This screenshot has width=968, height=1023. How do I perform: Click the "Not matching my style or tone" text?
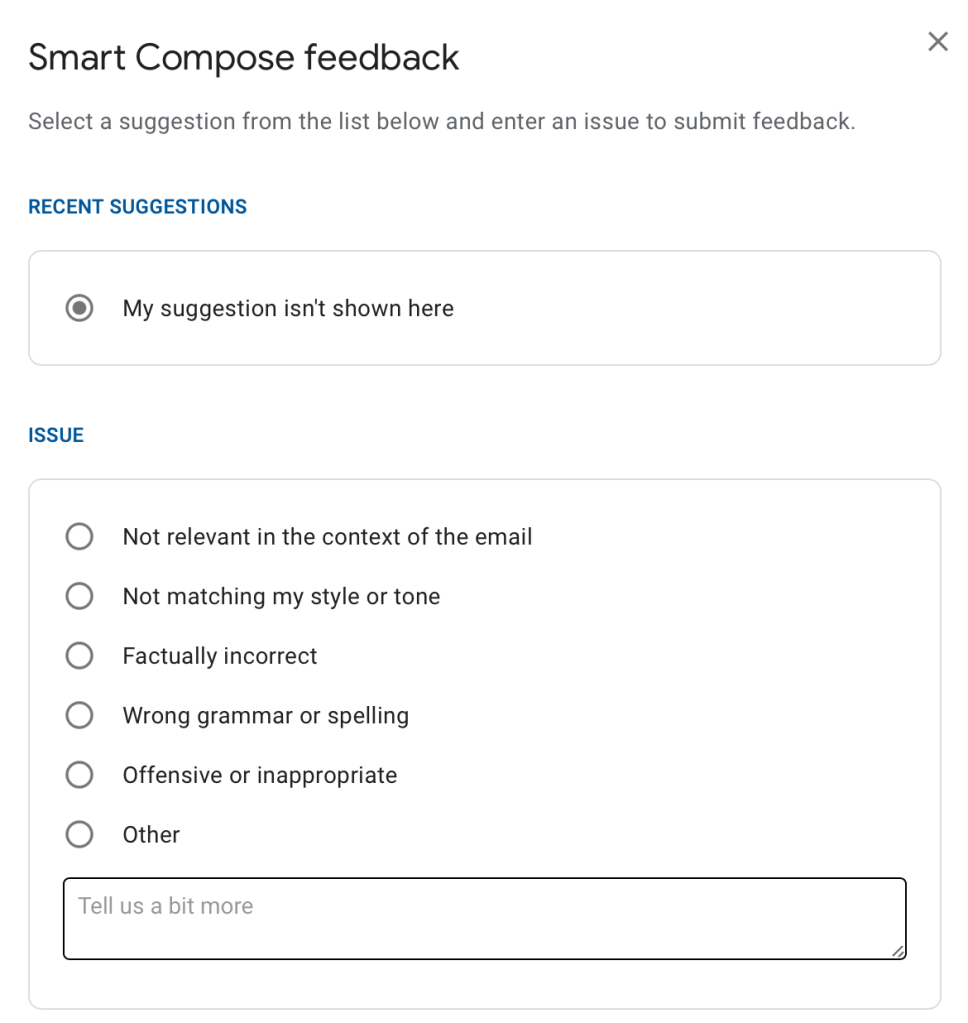[x=281, y=597]
